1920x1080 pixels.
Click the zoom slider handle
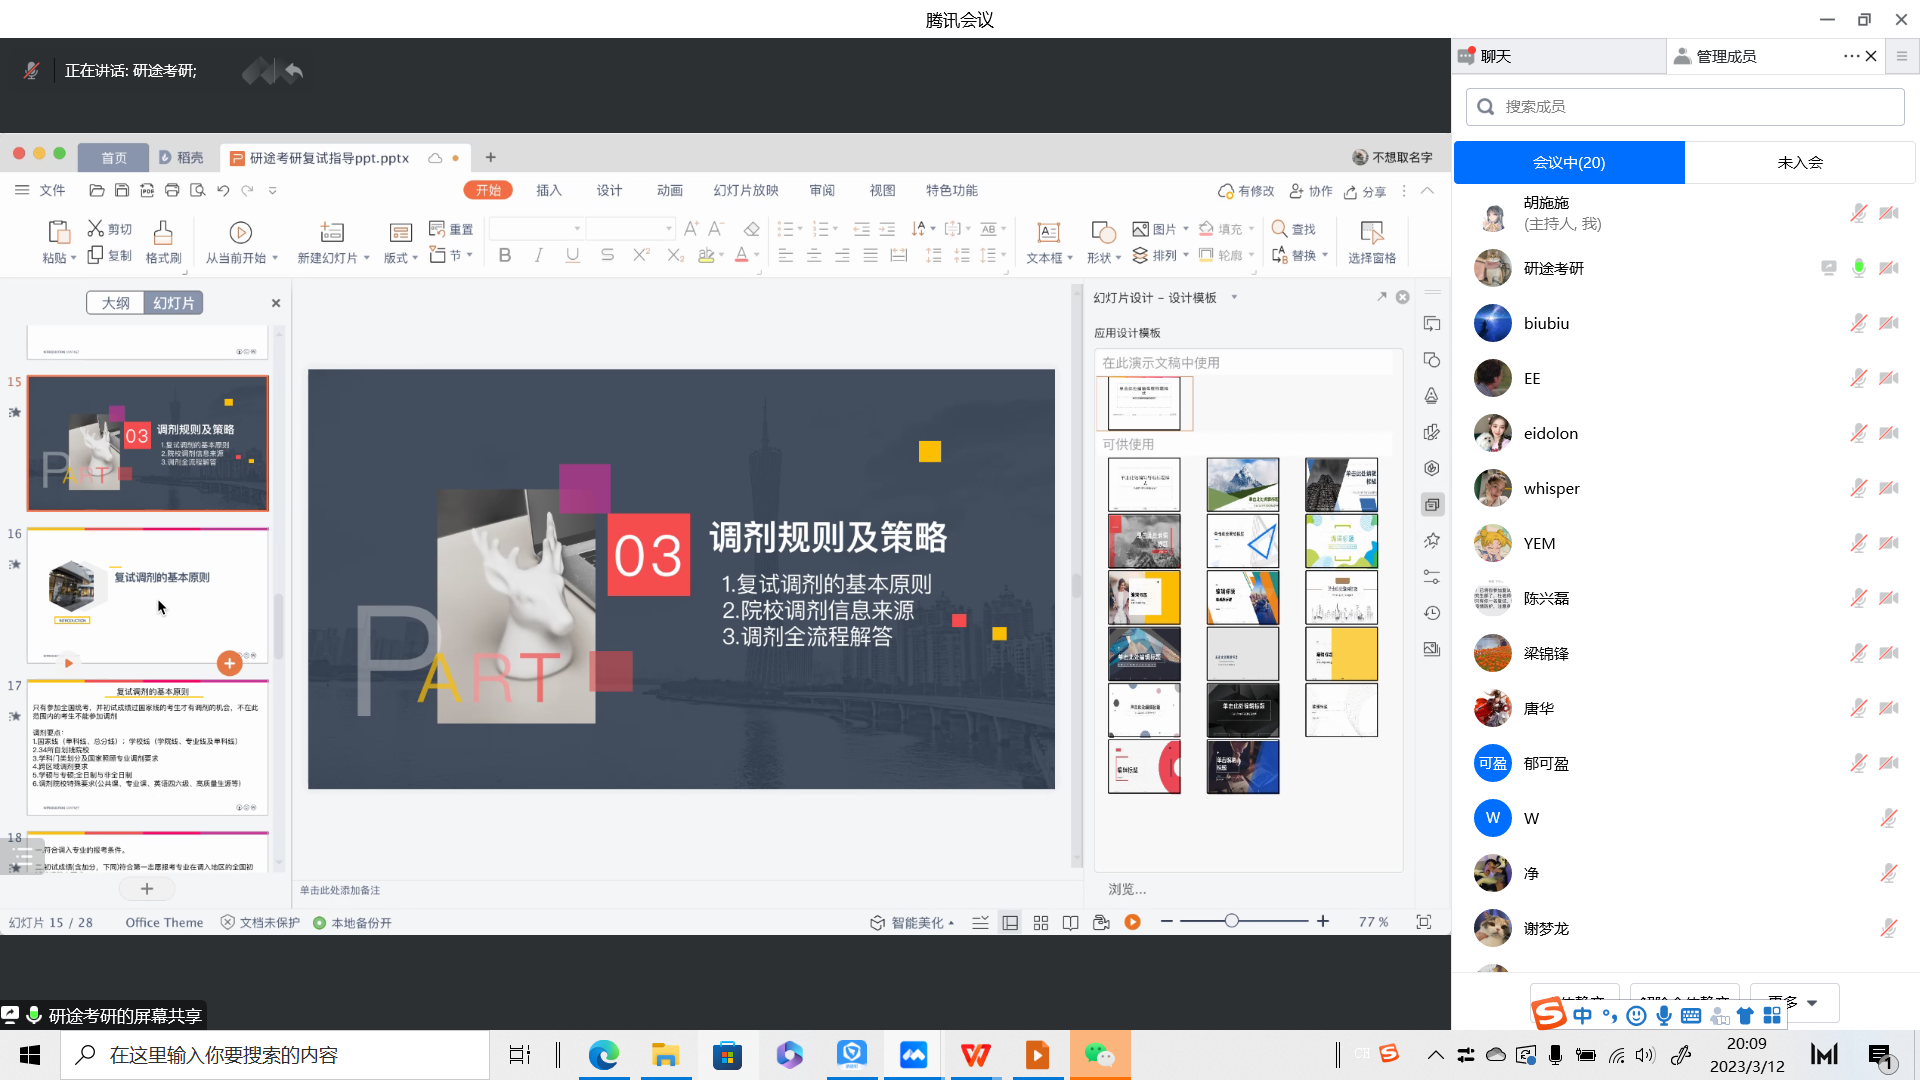click(1232, 921)
